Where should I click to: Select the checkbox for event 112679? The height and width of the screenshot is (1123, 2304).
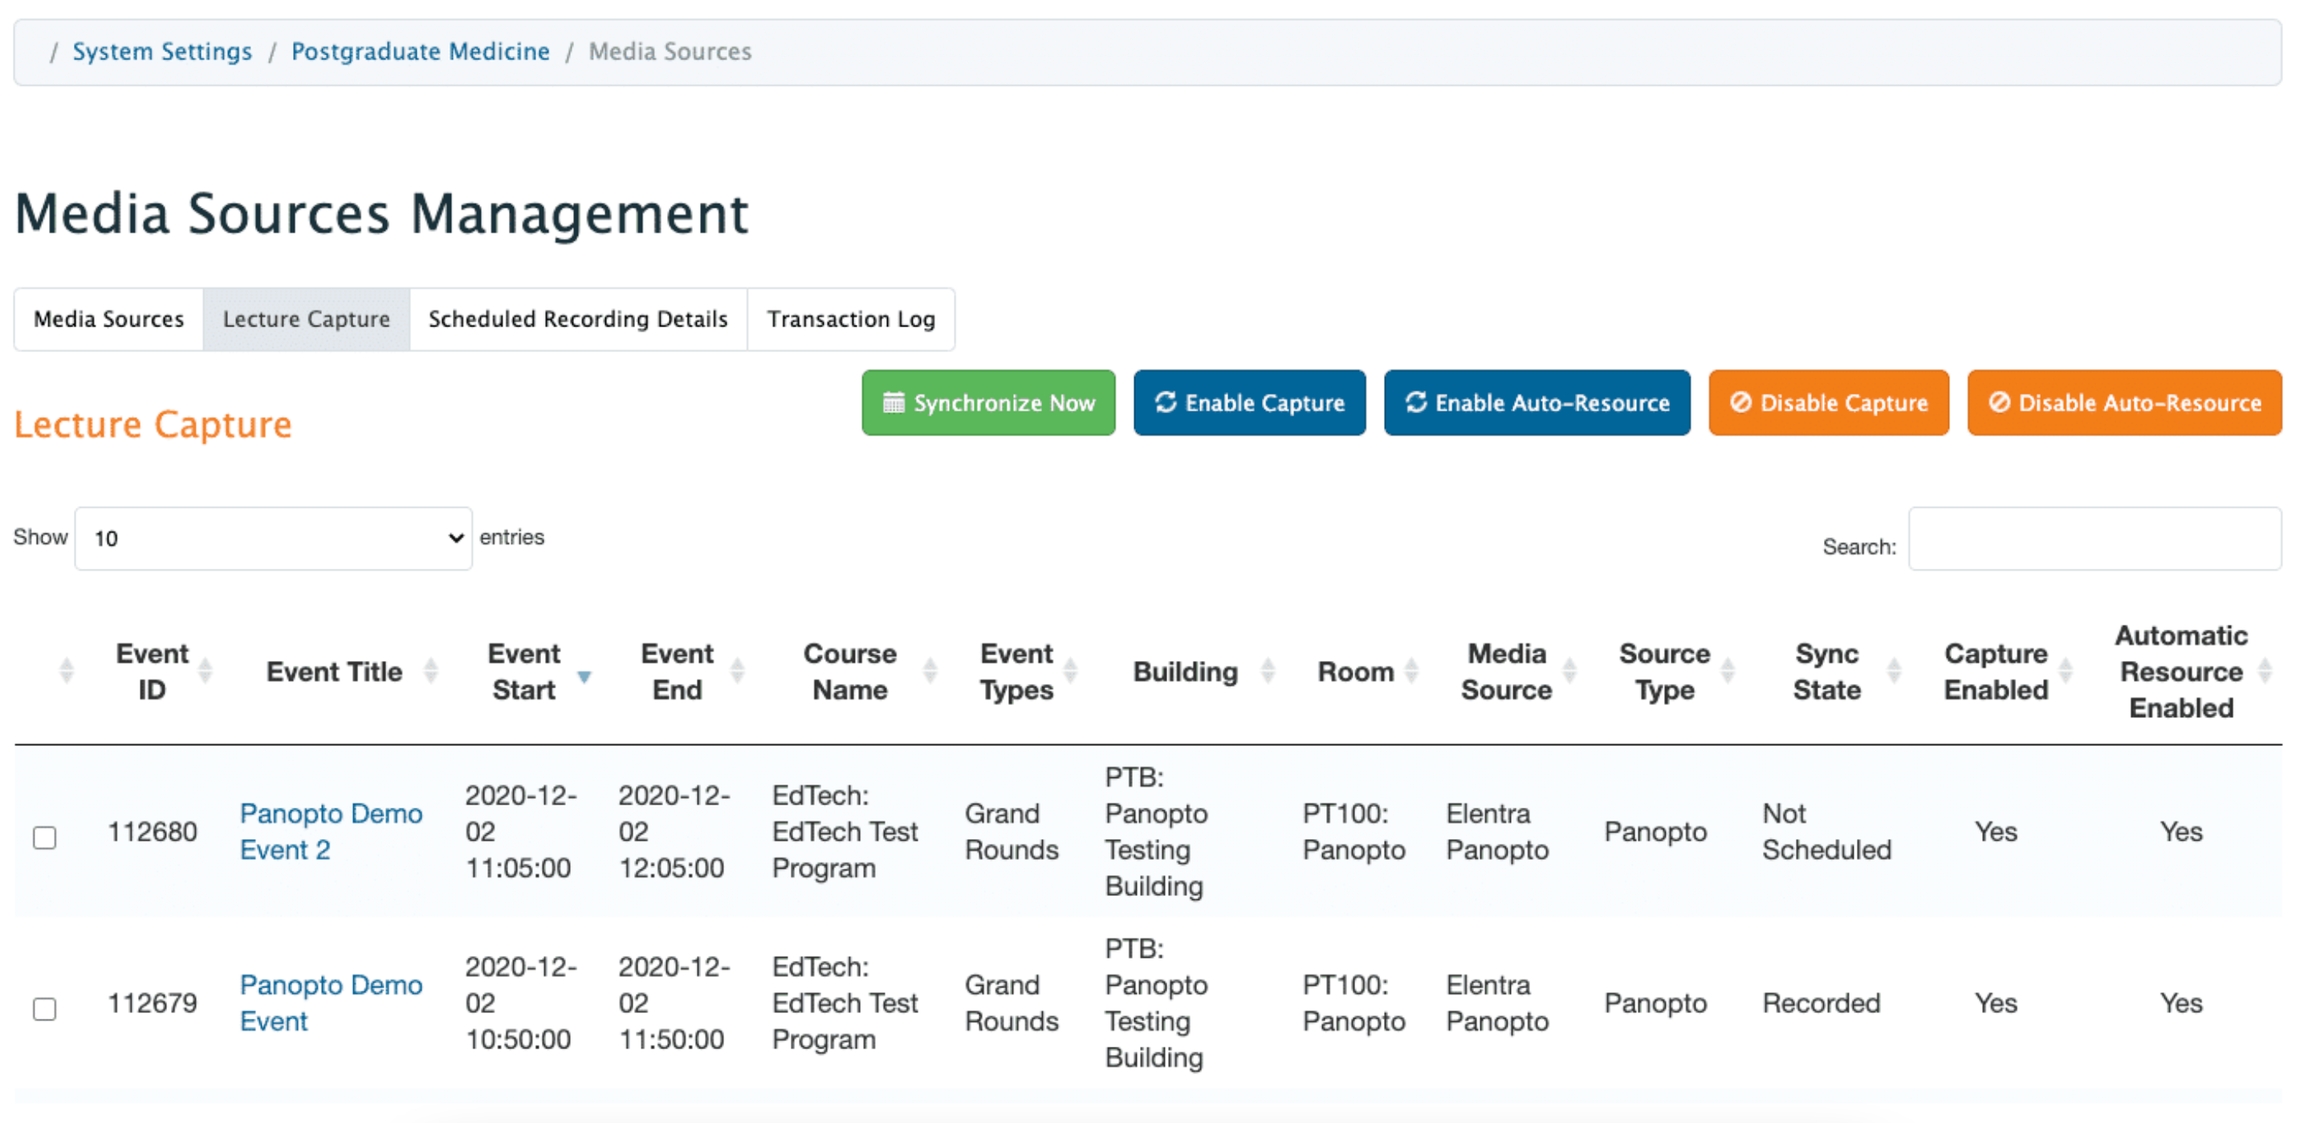(x=45, y=1008)
